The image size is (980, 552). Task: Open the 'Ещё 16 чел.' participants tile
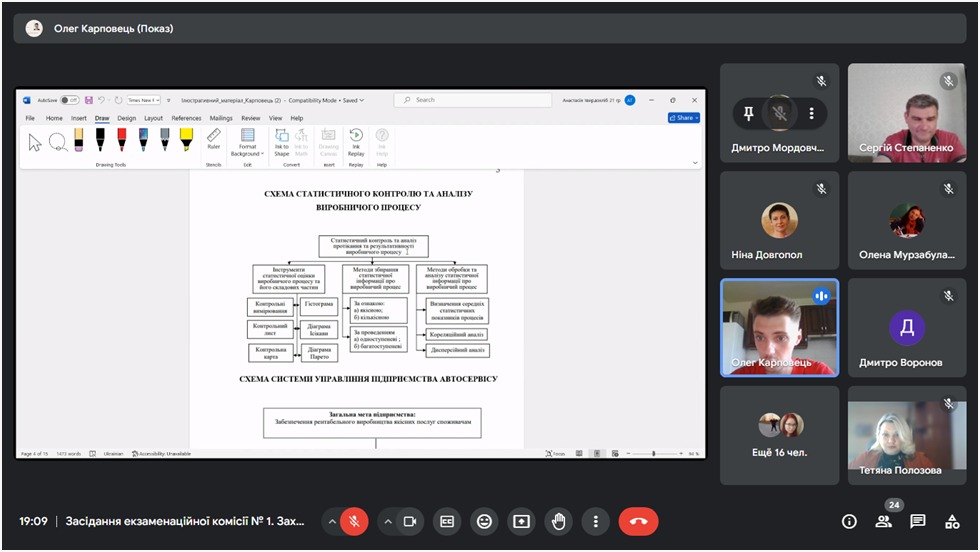pyautogui.click(x=779, y=435)
